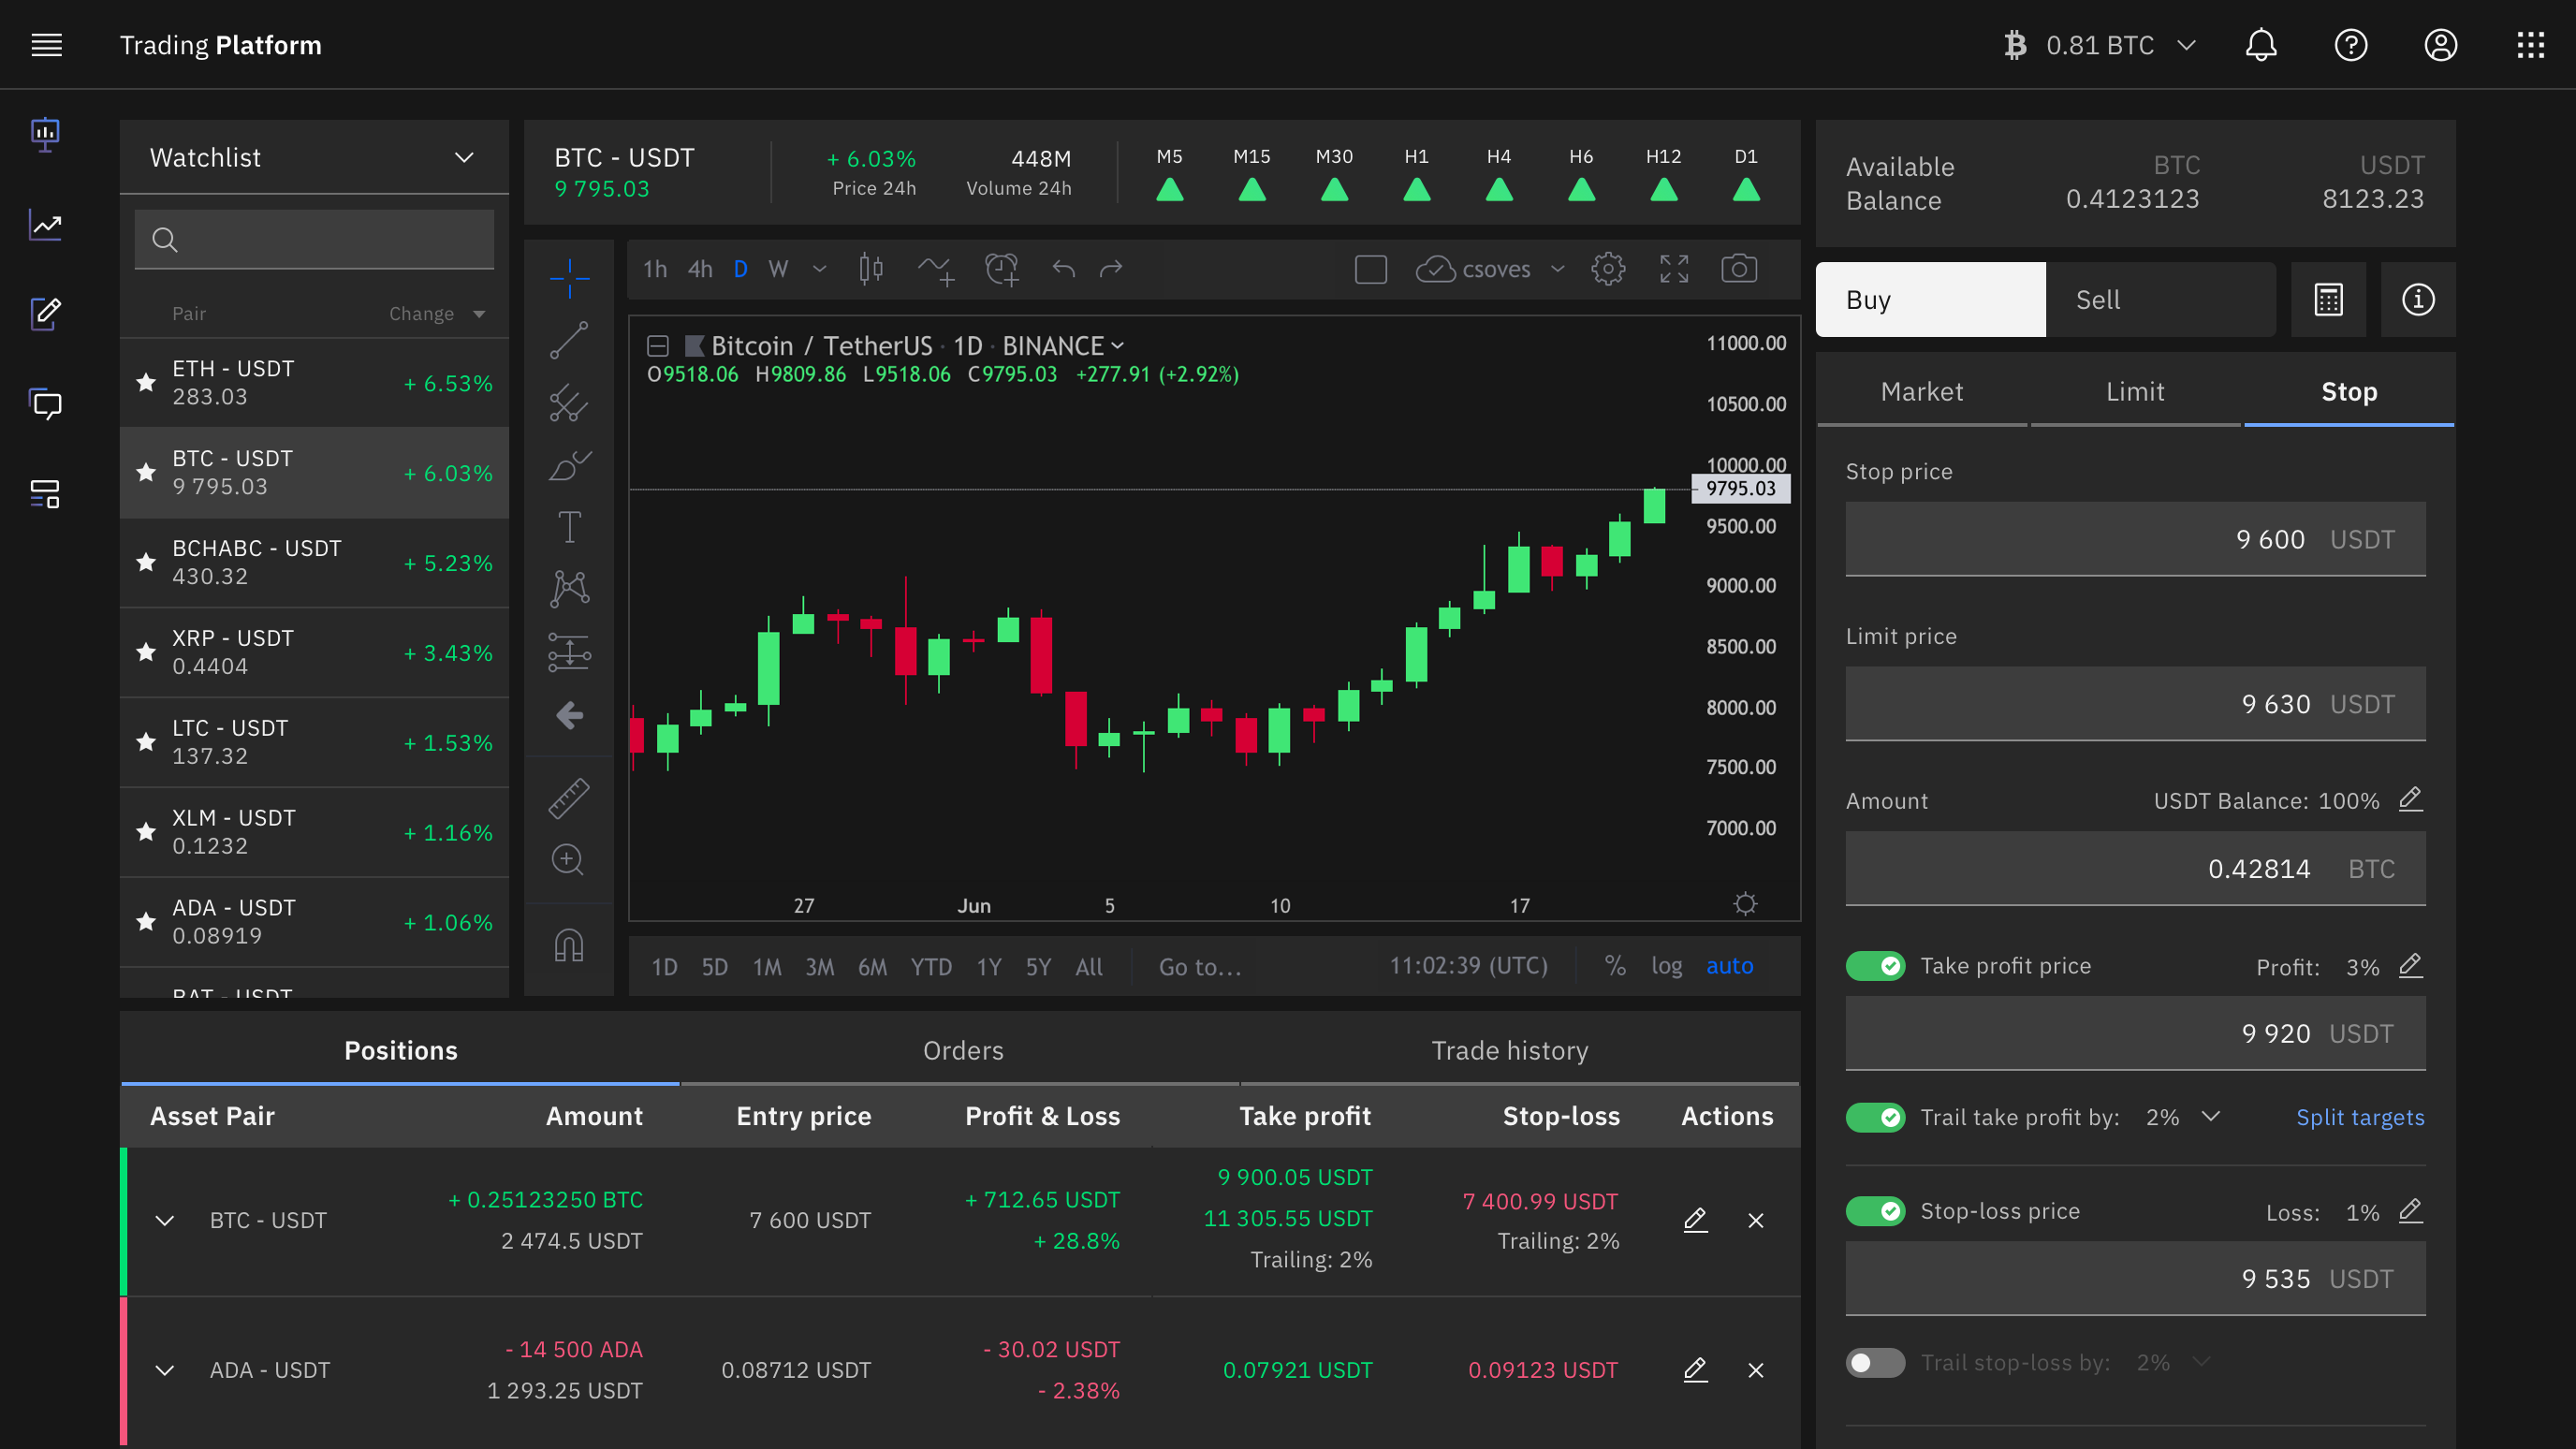This screenshot has height=1449, width=2576.
Task: Toggle the magnet snap tool
Action: point(569,945)
